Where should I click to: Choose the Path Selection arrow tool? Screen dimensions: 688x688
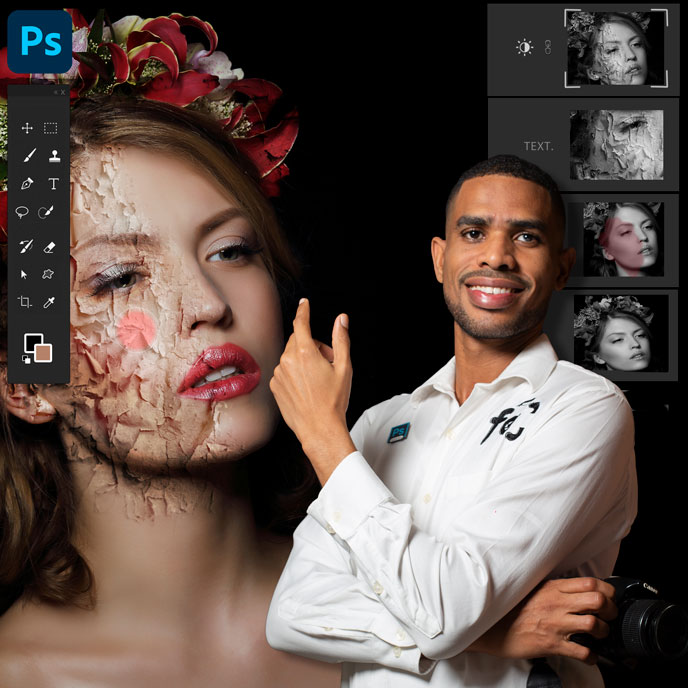click(x=25, y=274)
